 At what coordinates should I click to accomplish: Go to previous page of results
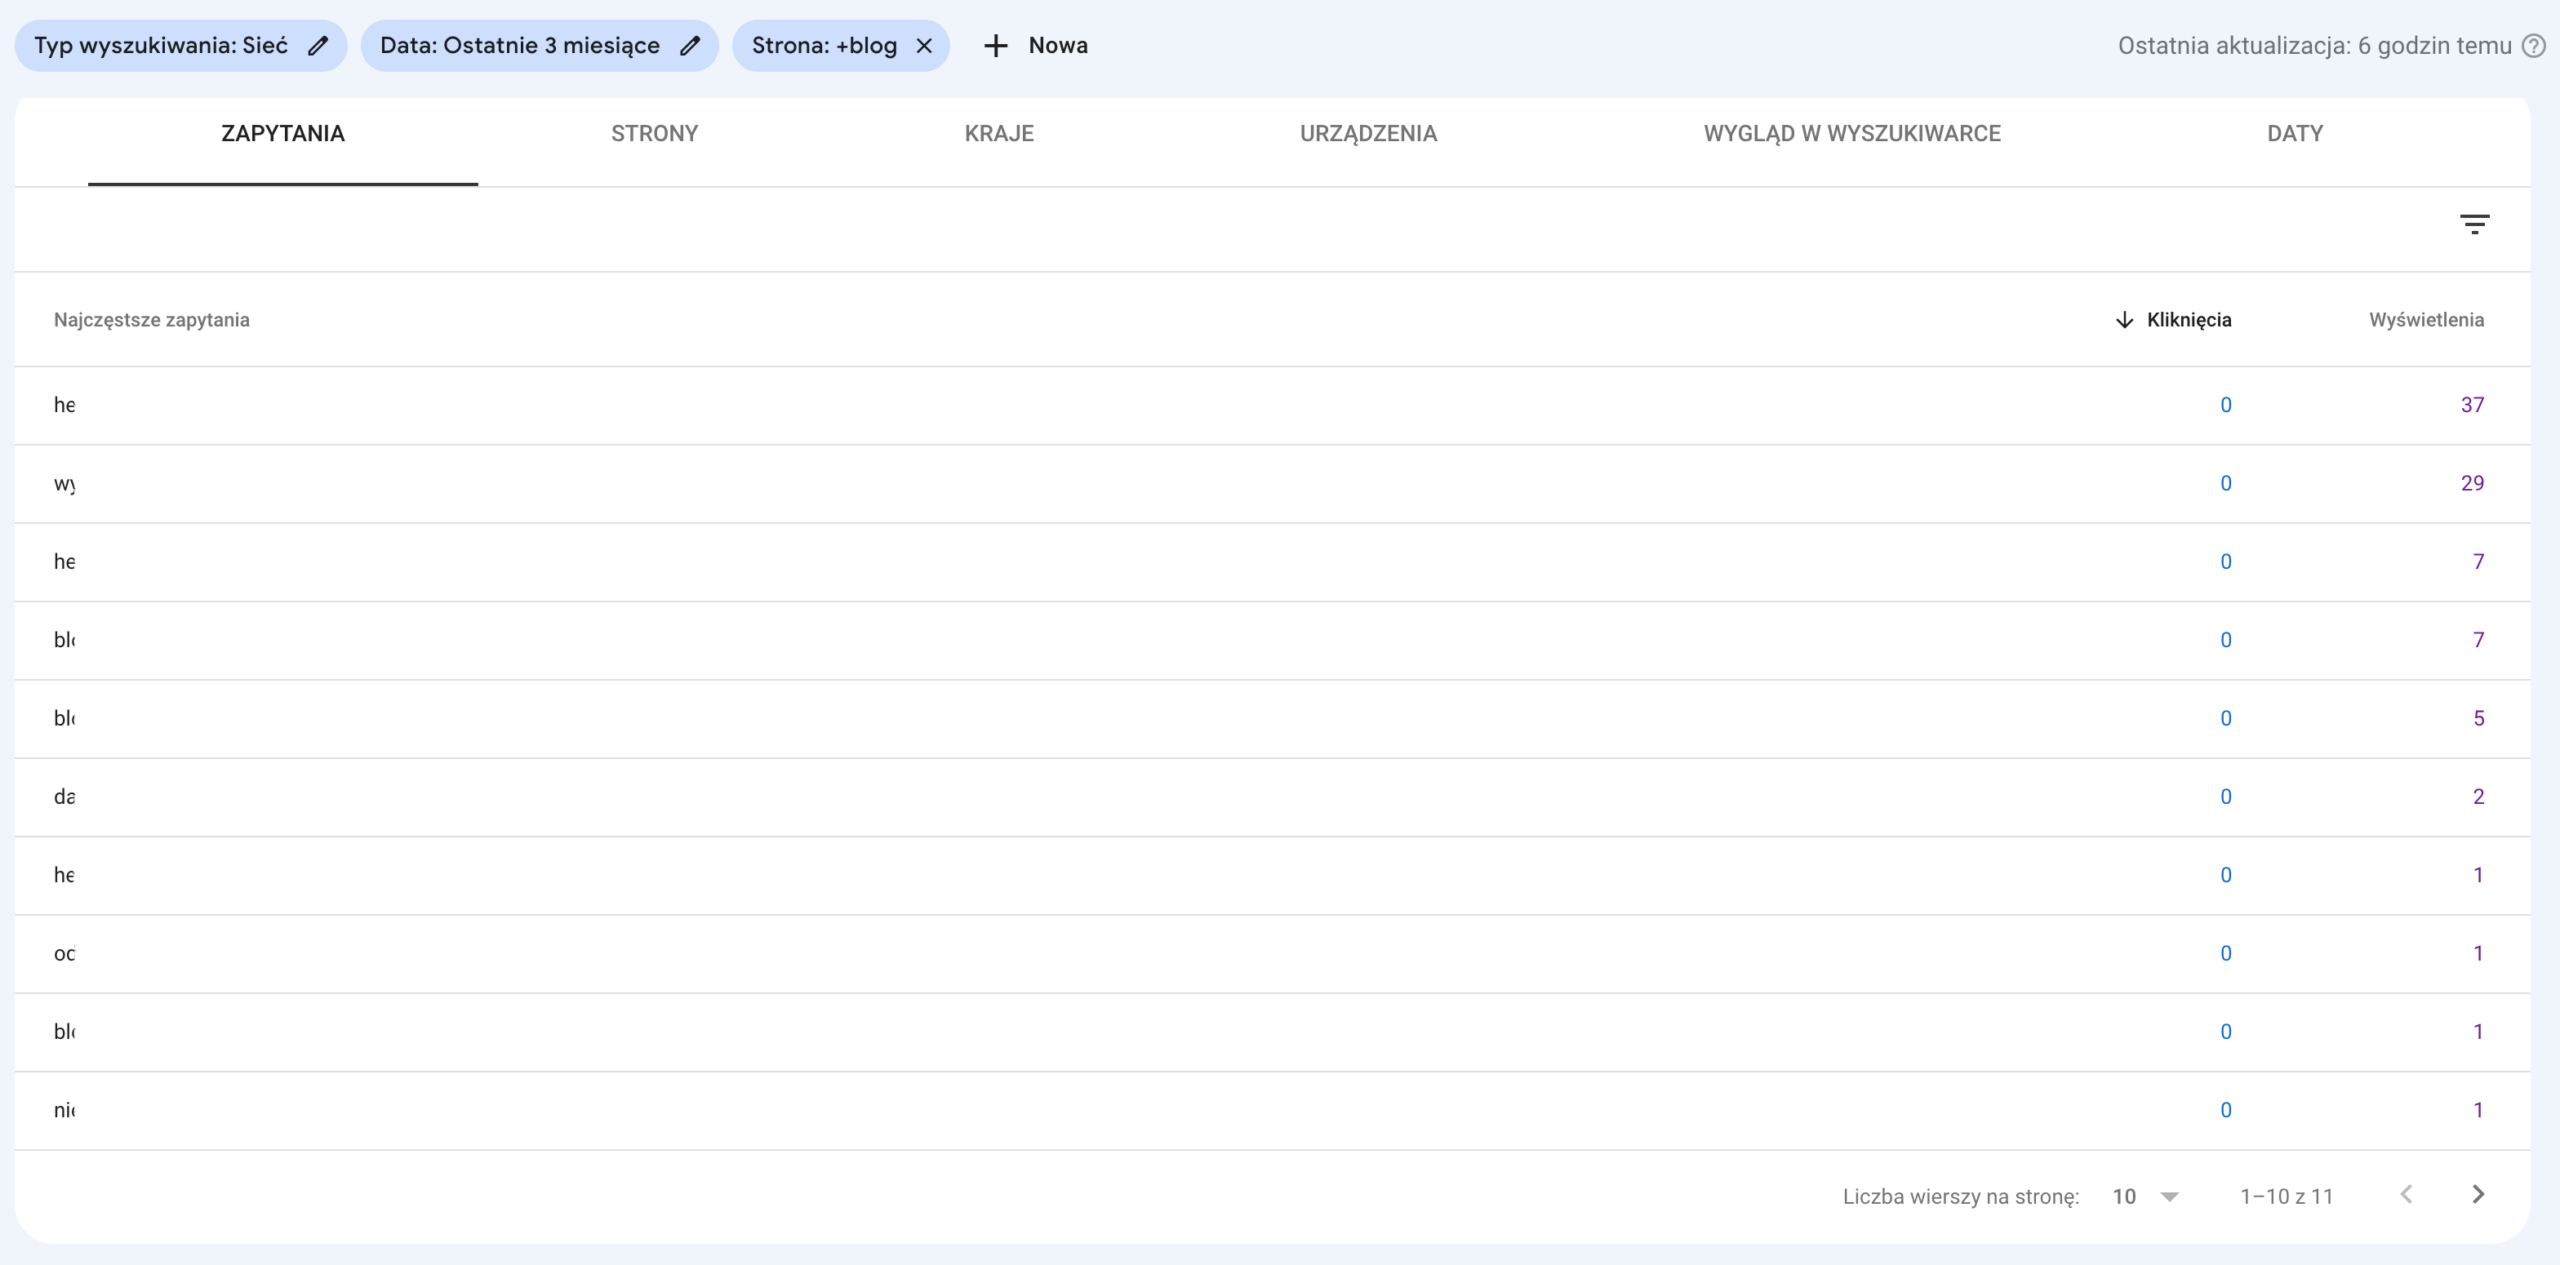click(2407, 1194)
